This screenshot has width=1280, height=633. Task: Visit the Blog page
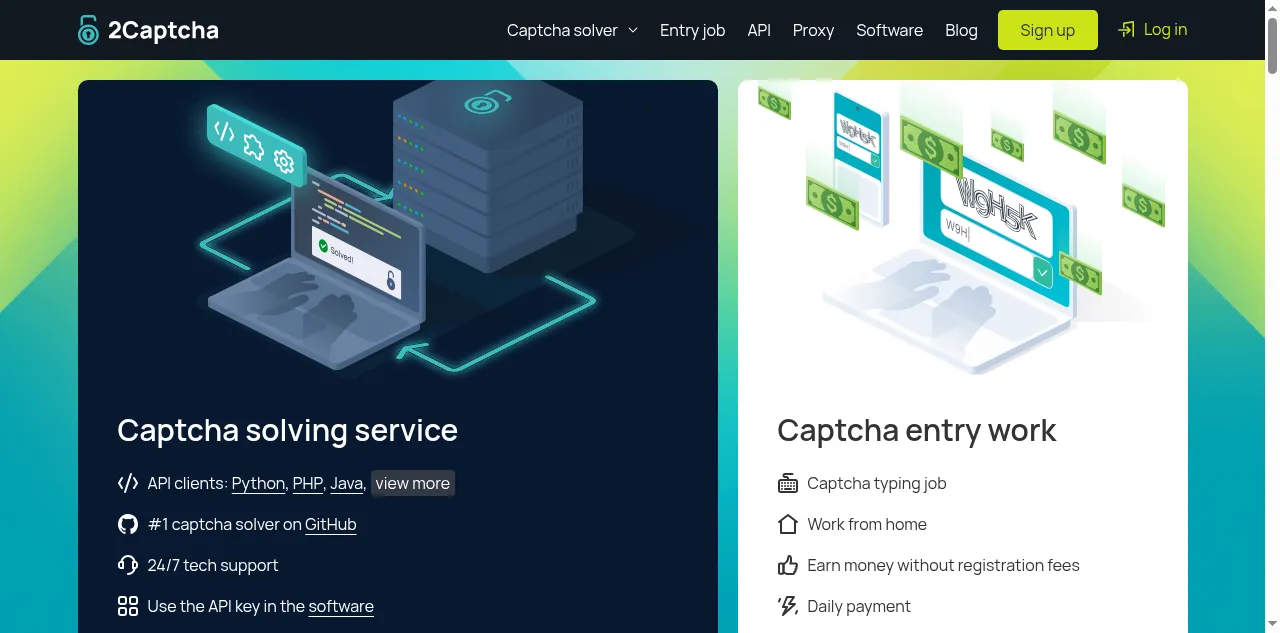coord(961,30)
